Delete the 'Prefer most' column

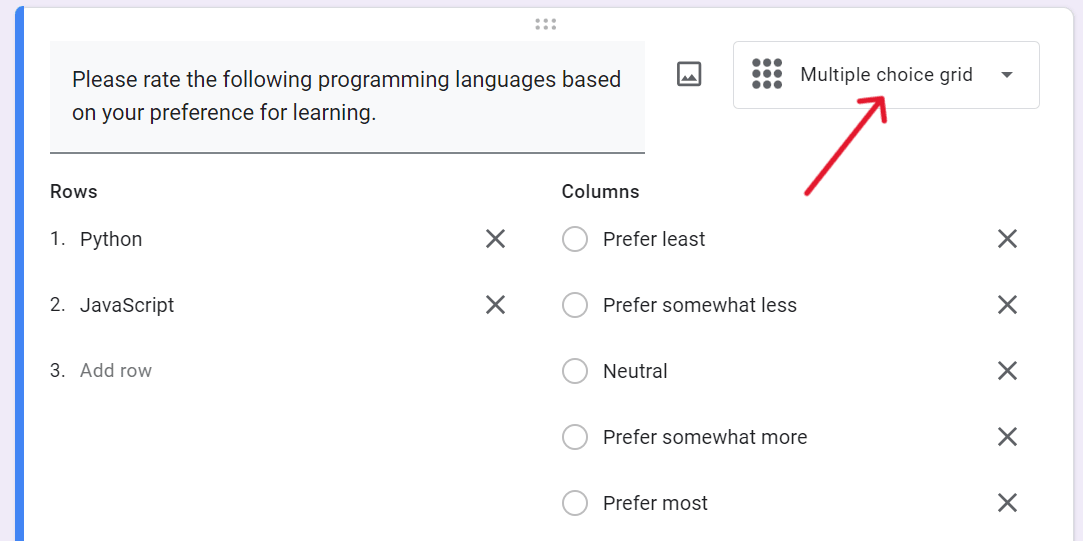pyautogui.click(x=1007, y=503)
